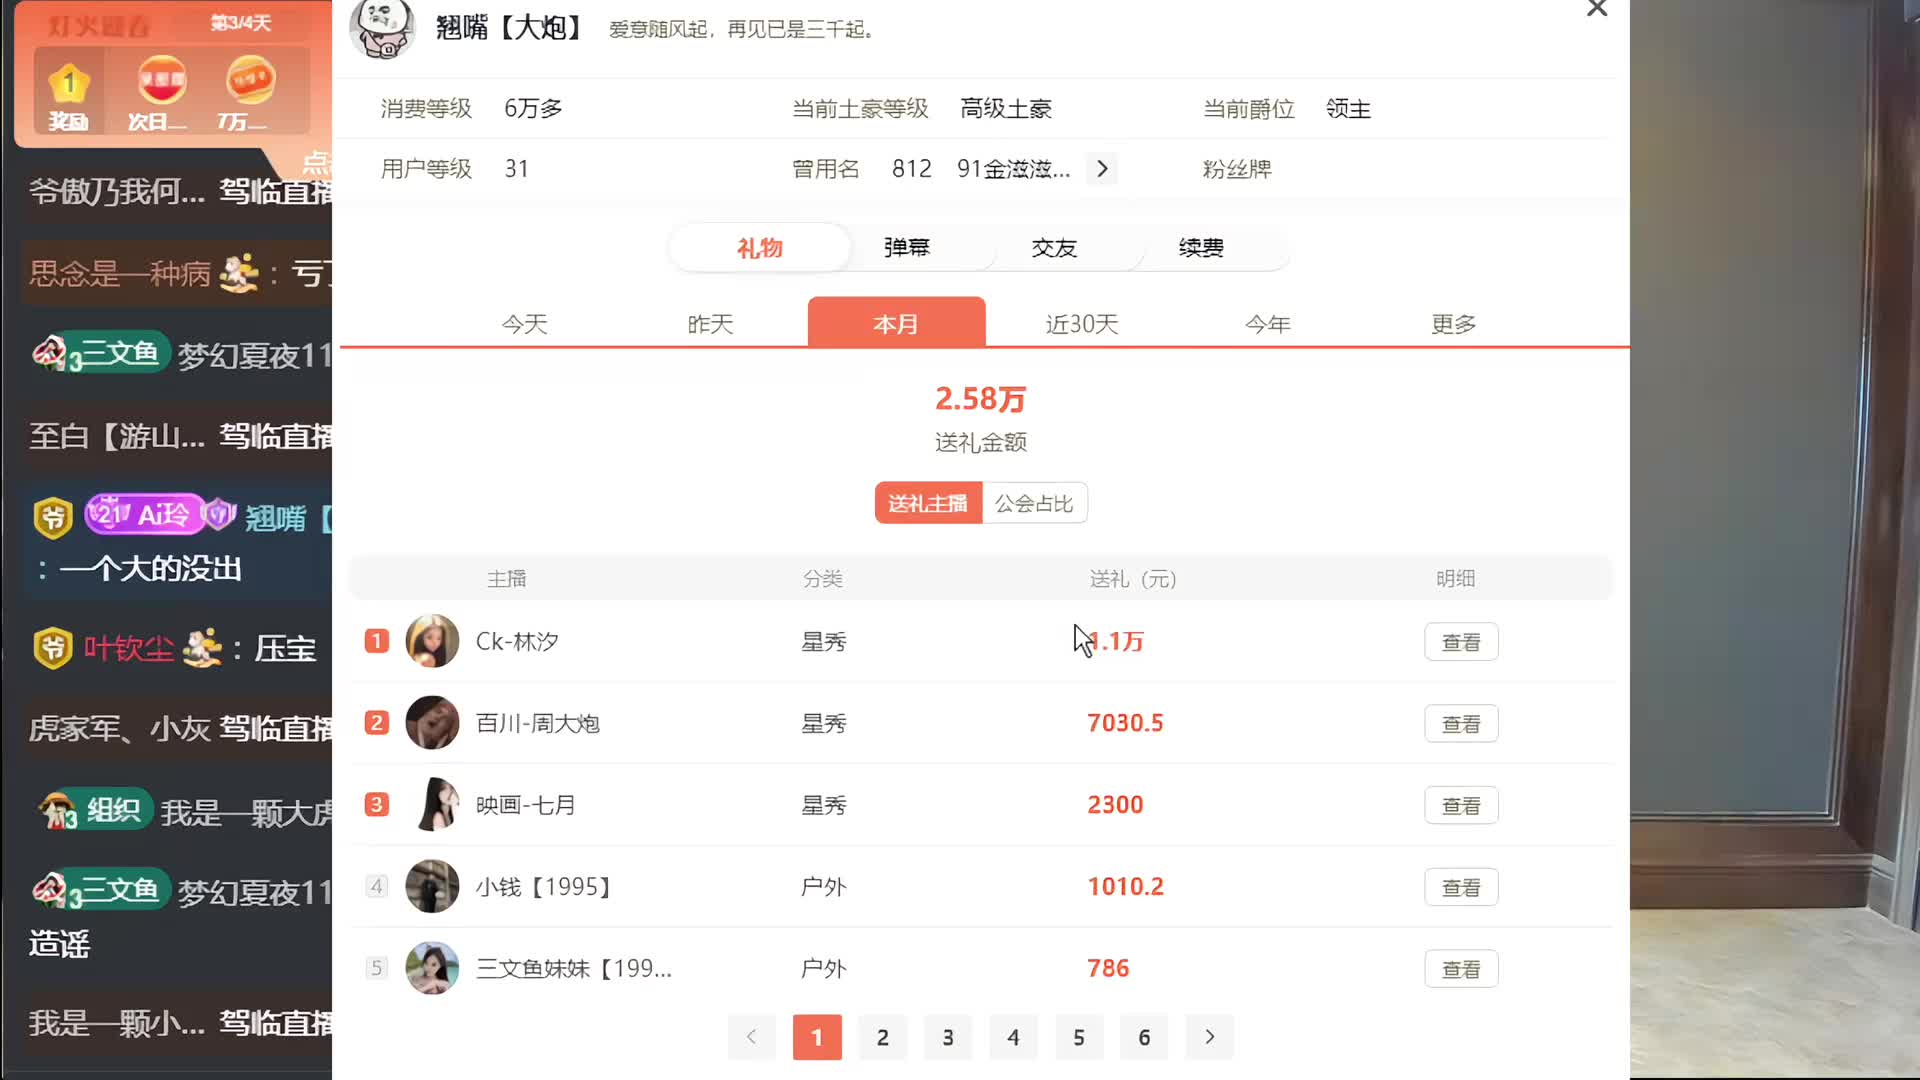Screen dimensions: 1920x1080
Task: Go to previous page arrow
Action: coord(752,1037)
